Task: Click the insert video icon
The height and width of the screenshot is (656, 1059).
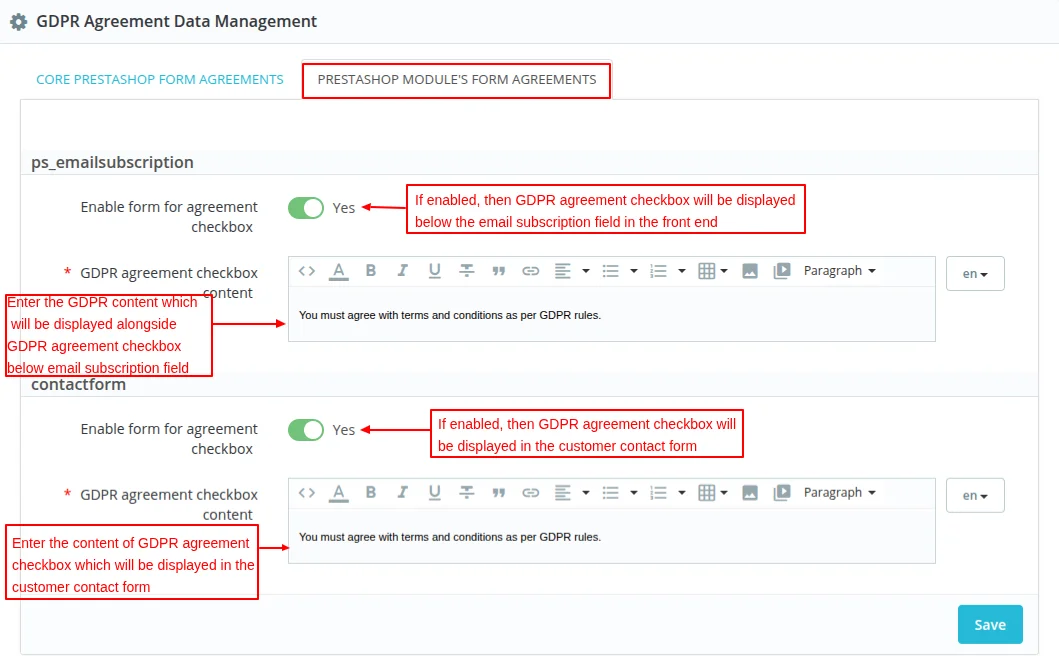Action: tap(782, 271)
